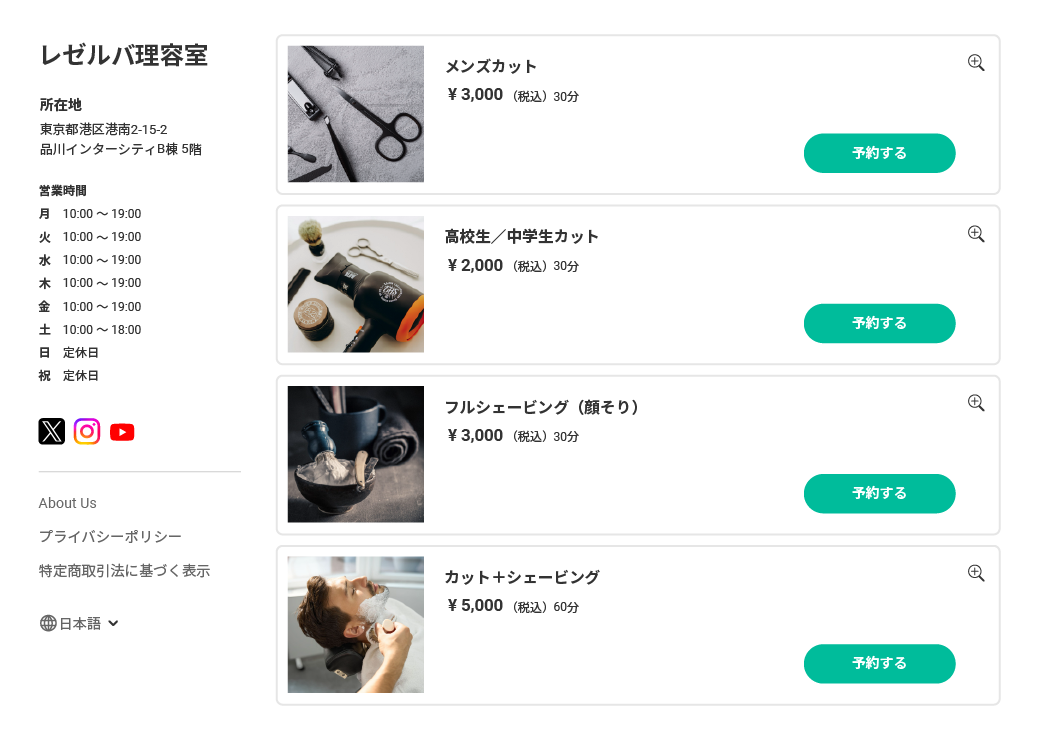The width and height of the screenshot is (1037, 740).
Task: Open the Instagram social icon
Action: click(x=87, y=431)
